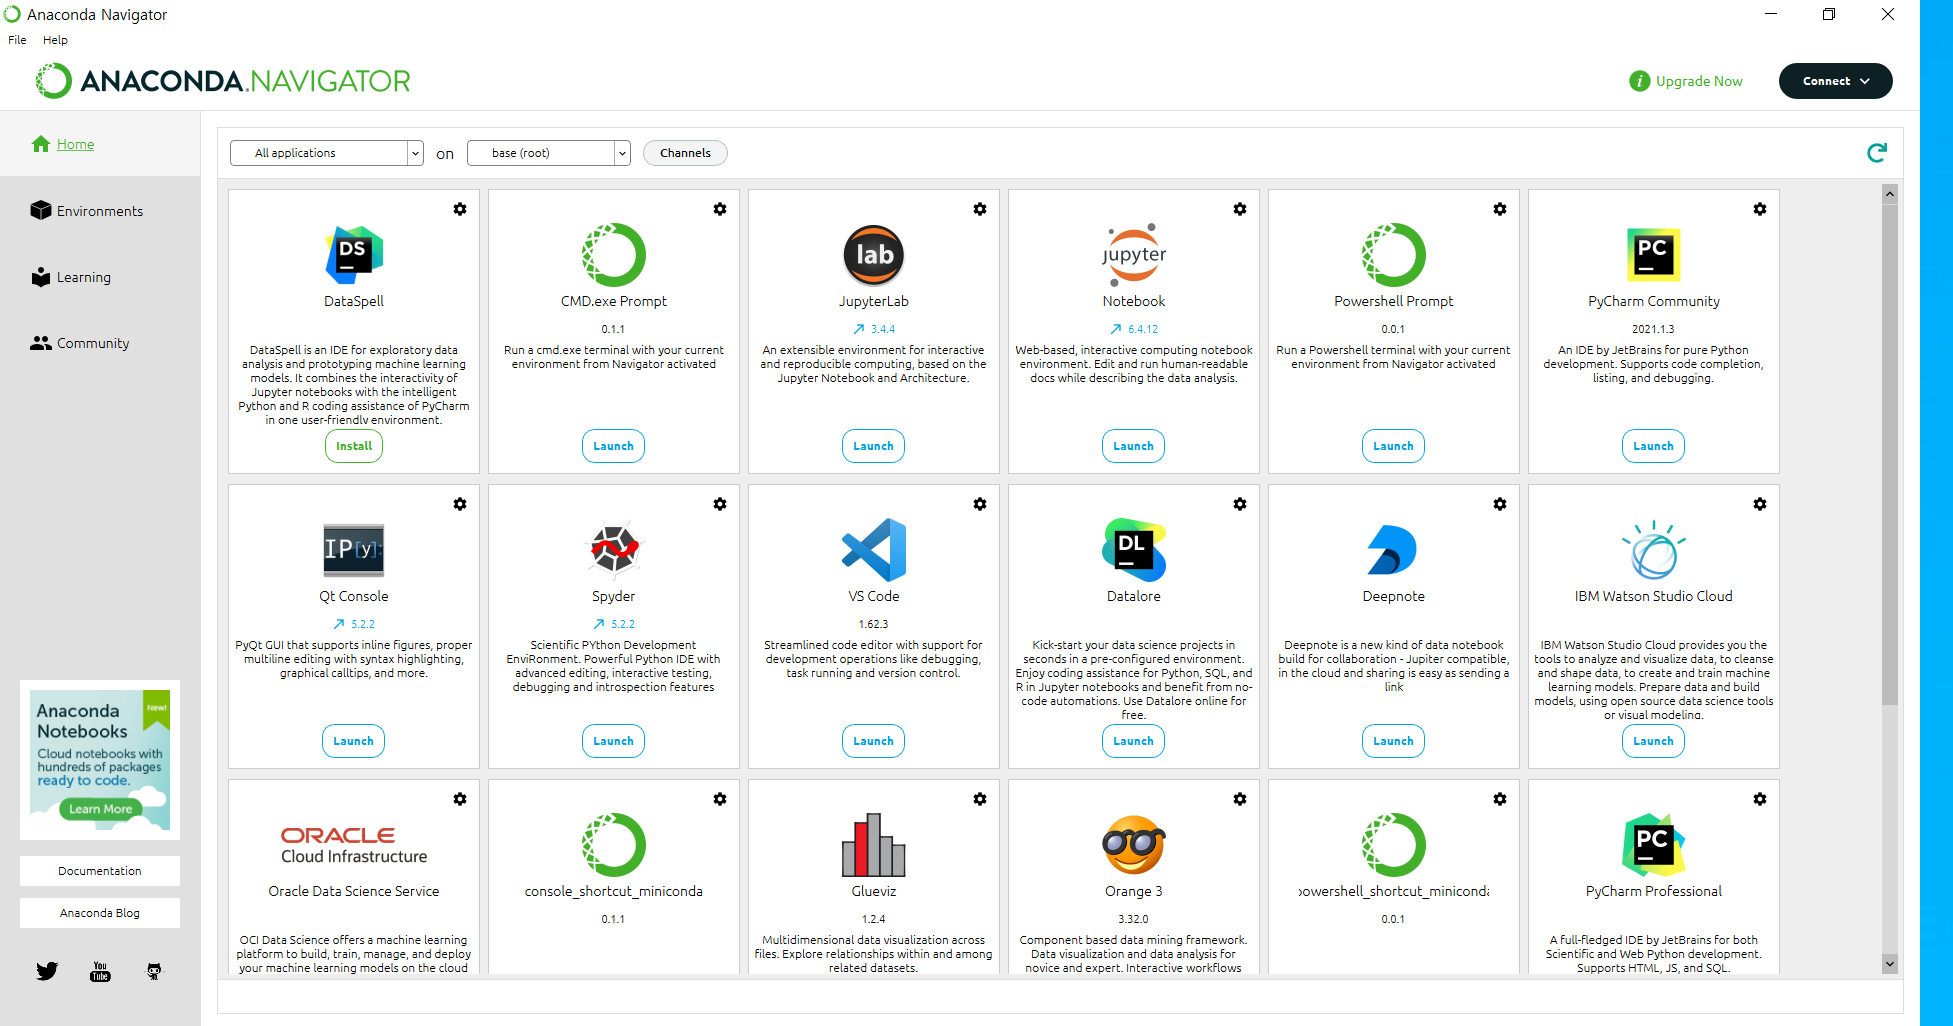
Task: Refresh the application list
Action: 1877,152
